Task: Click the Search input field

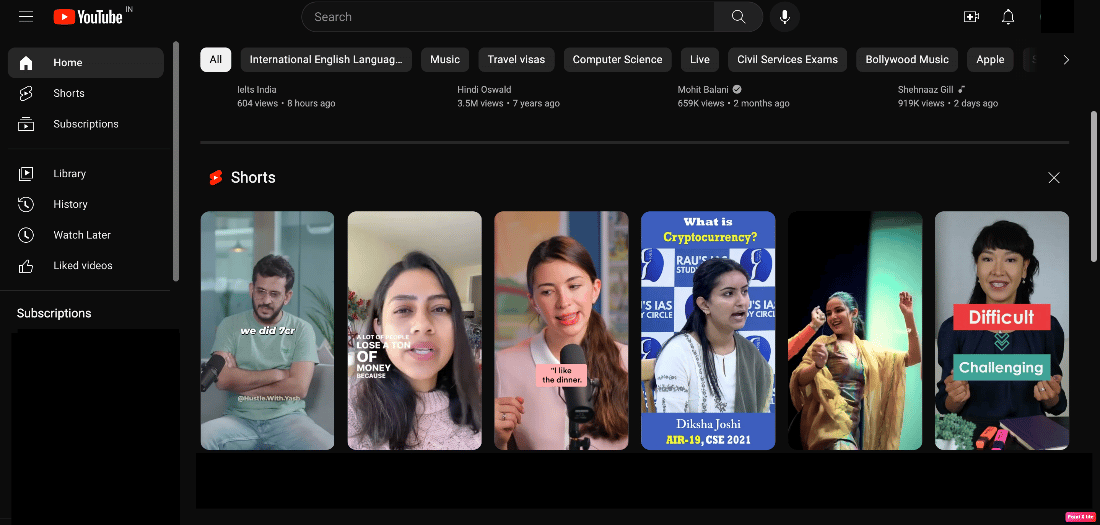Action: (x=508, y=17)
